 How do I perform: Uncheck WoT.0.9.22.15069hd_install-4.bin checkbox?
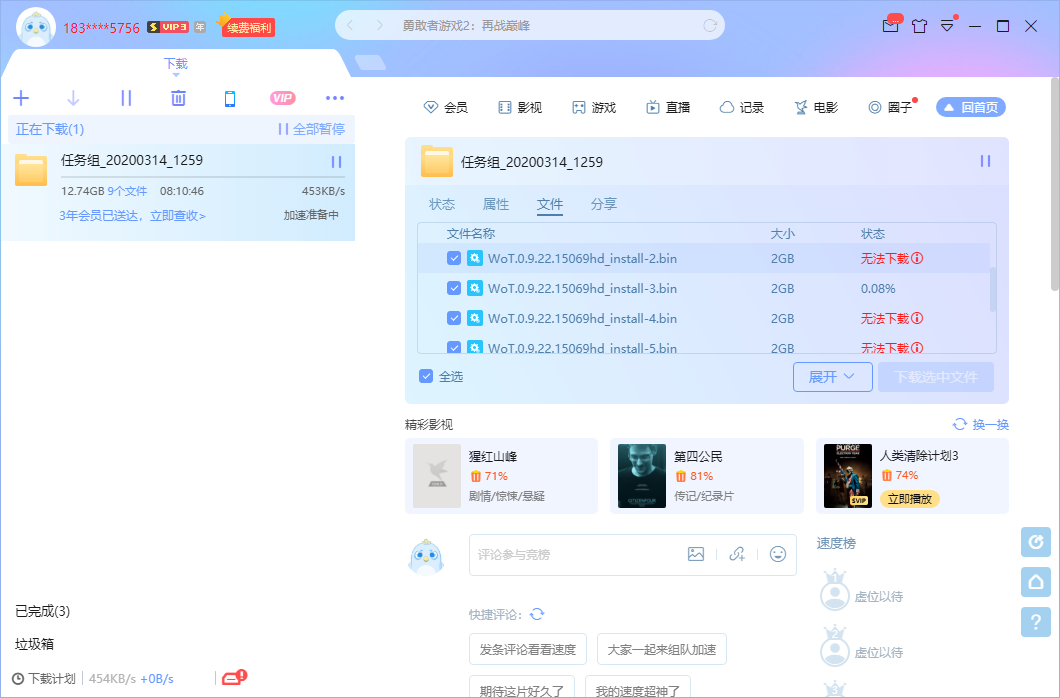(x=454, y=318)
